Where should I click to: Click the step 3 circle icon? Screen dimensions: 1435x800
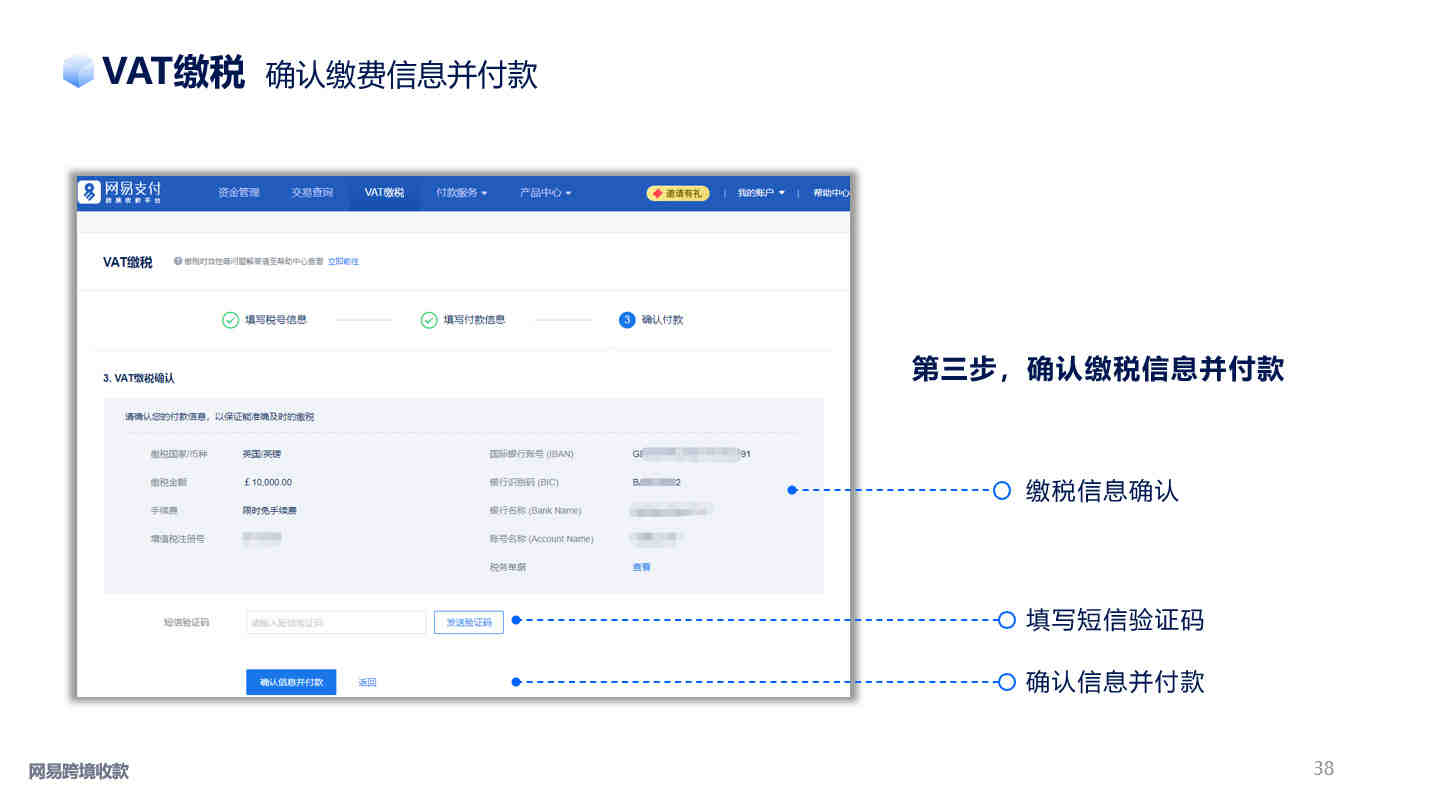click(627, 320)
